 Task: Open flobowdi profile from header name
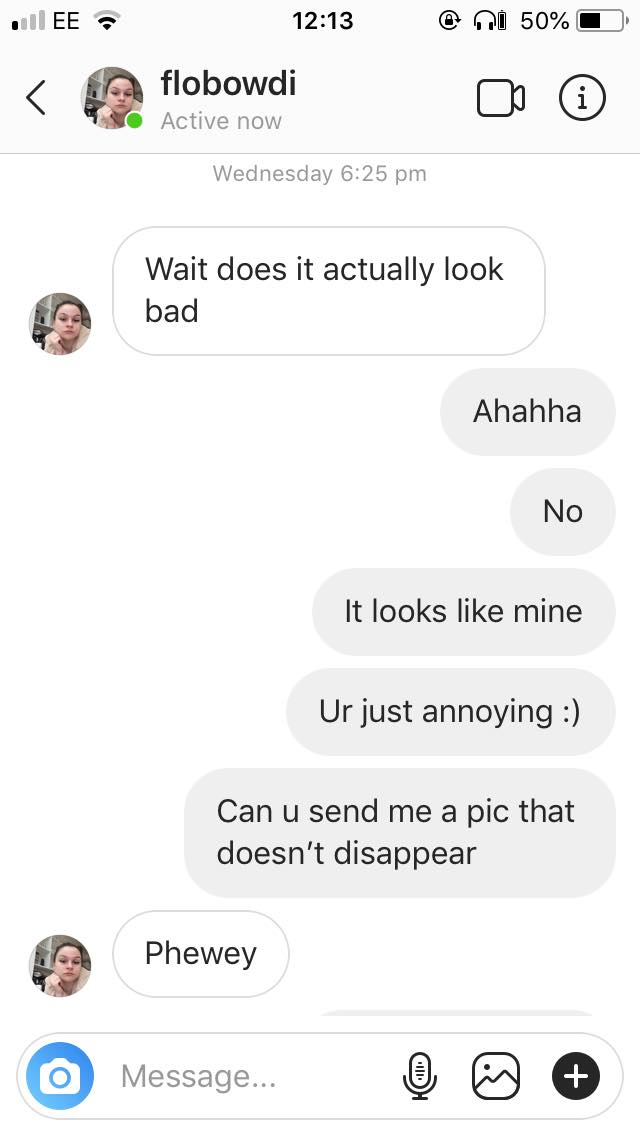(x=228, y=83)
